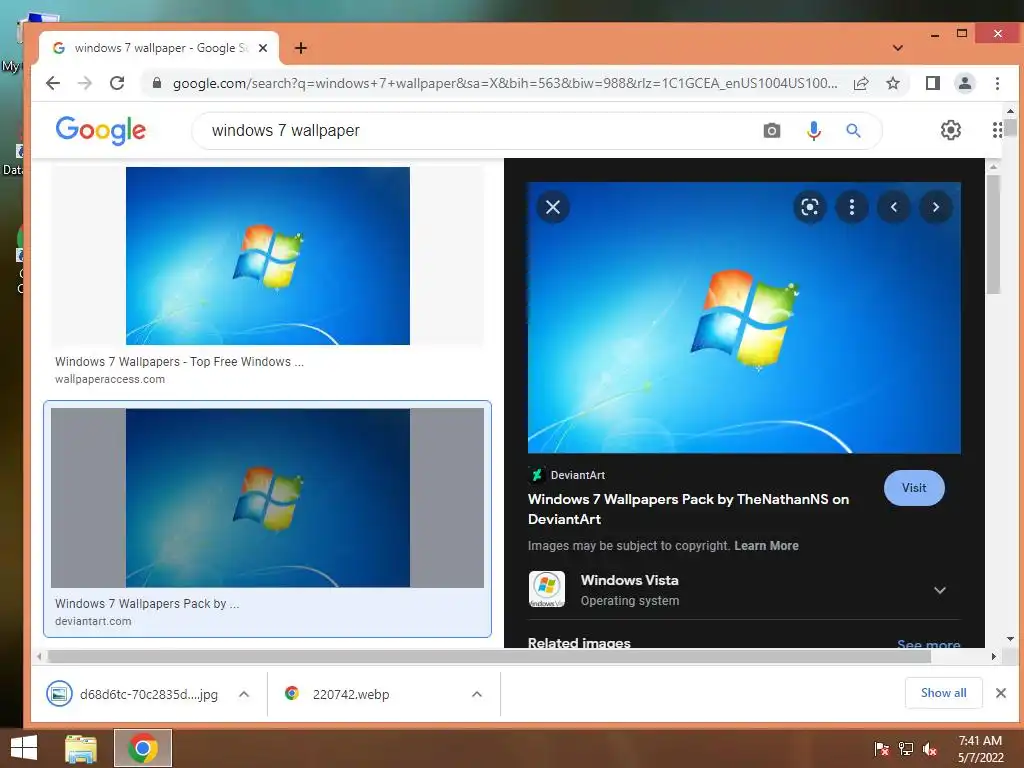
Task: Click See more related images
Action: pyautogui.click(x=929, y=644)
